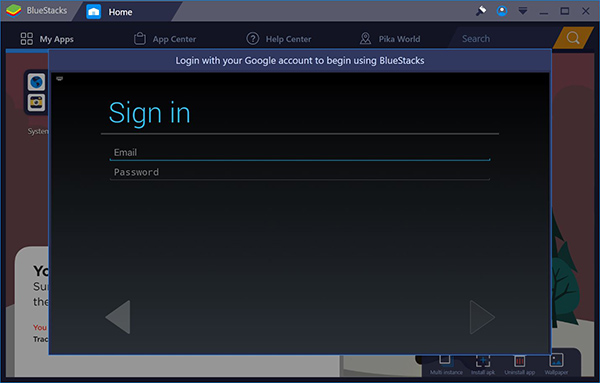Click the Pika World location pin icon
Viewport: 600px width, 383px height.
365,38
